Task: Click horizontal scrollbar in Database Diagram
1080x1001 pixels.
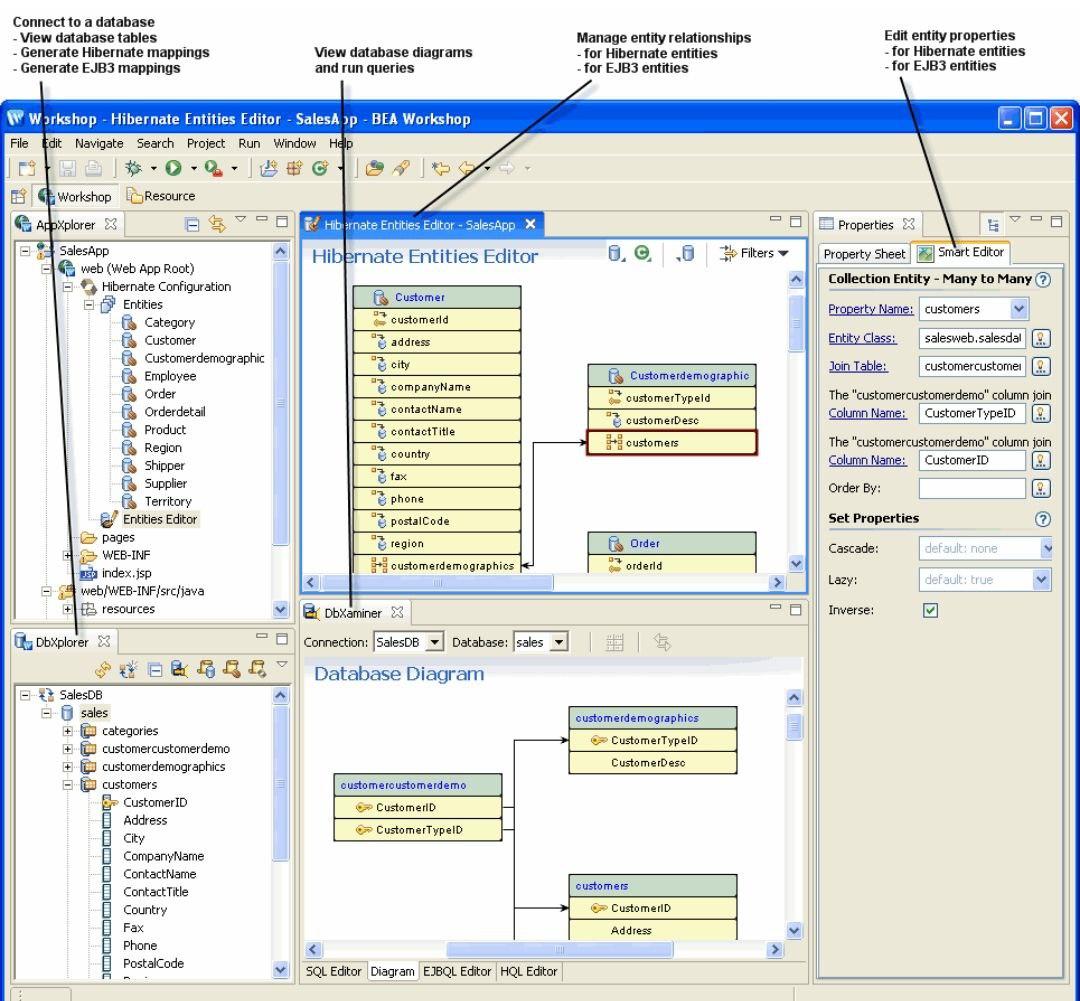Action: (x=559, y=949)
